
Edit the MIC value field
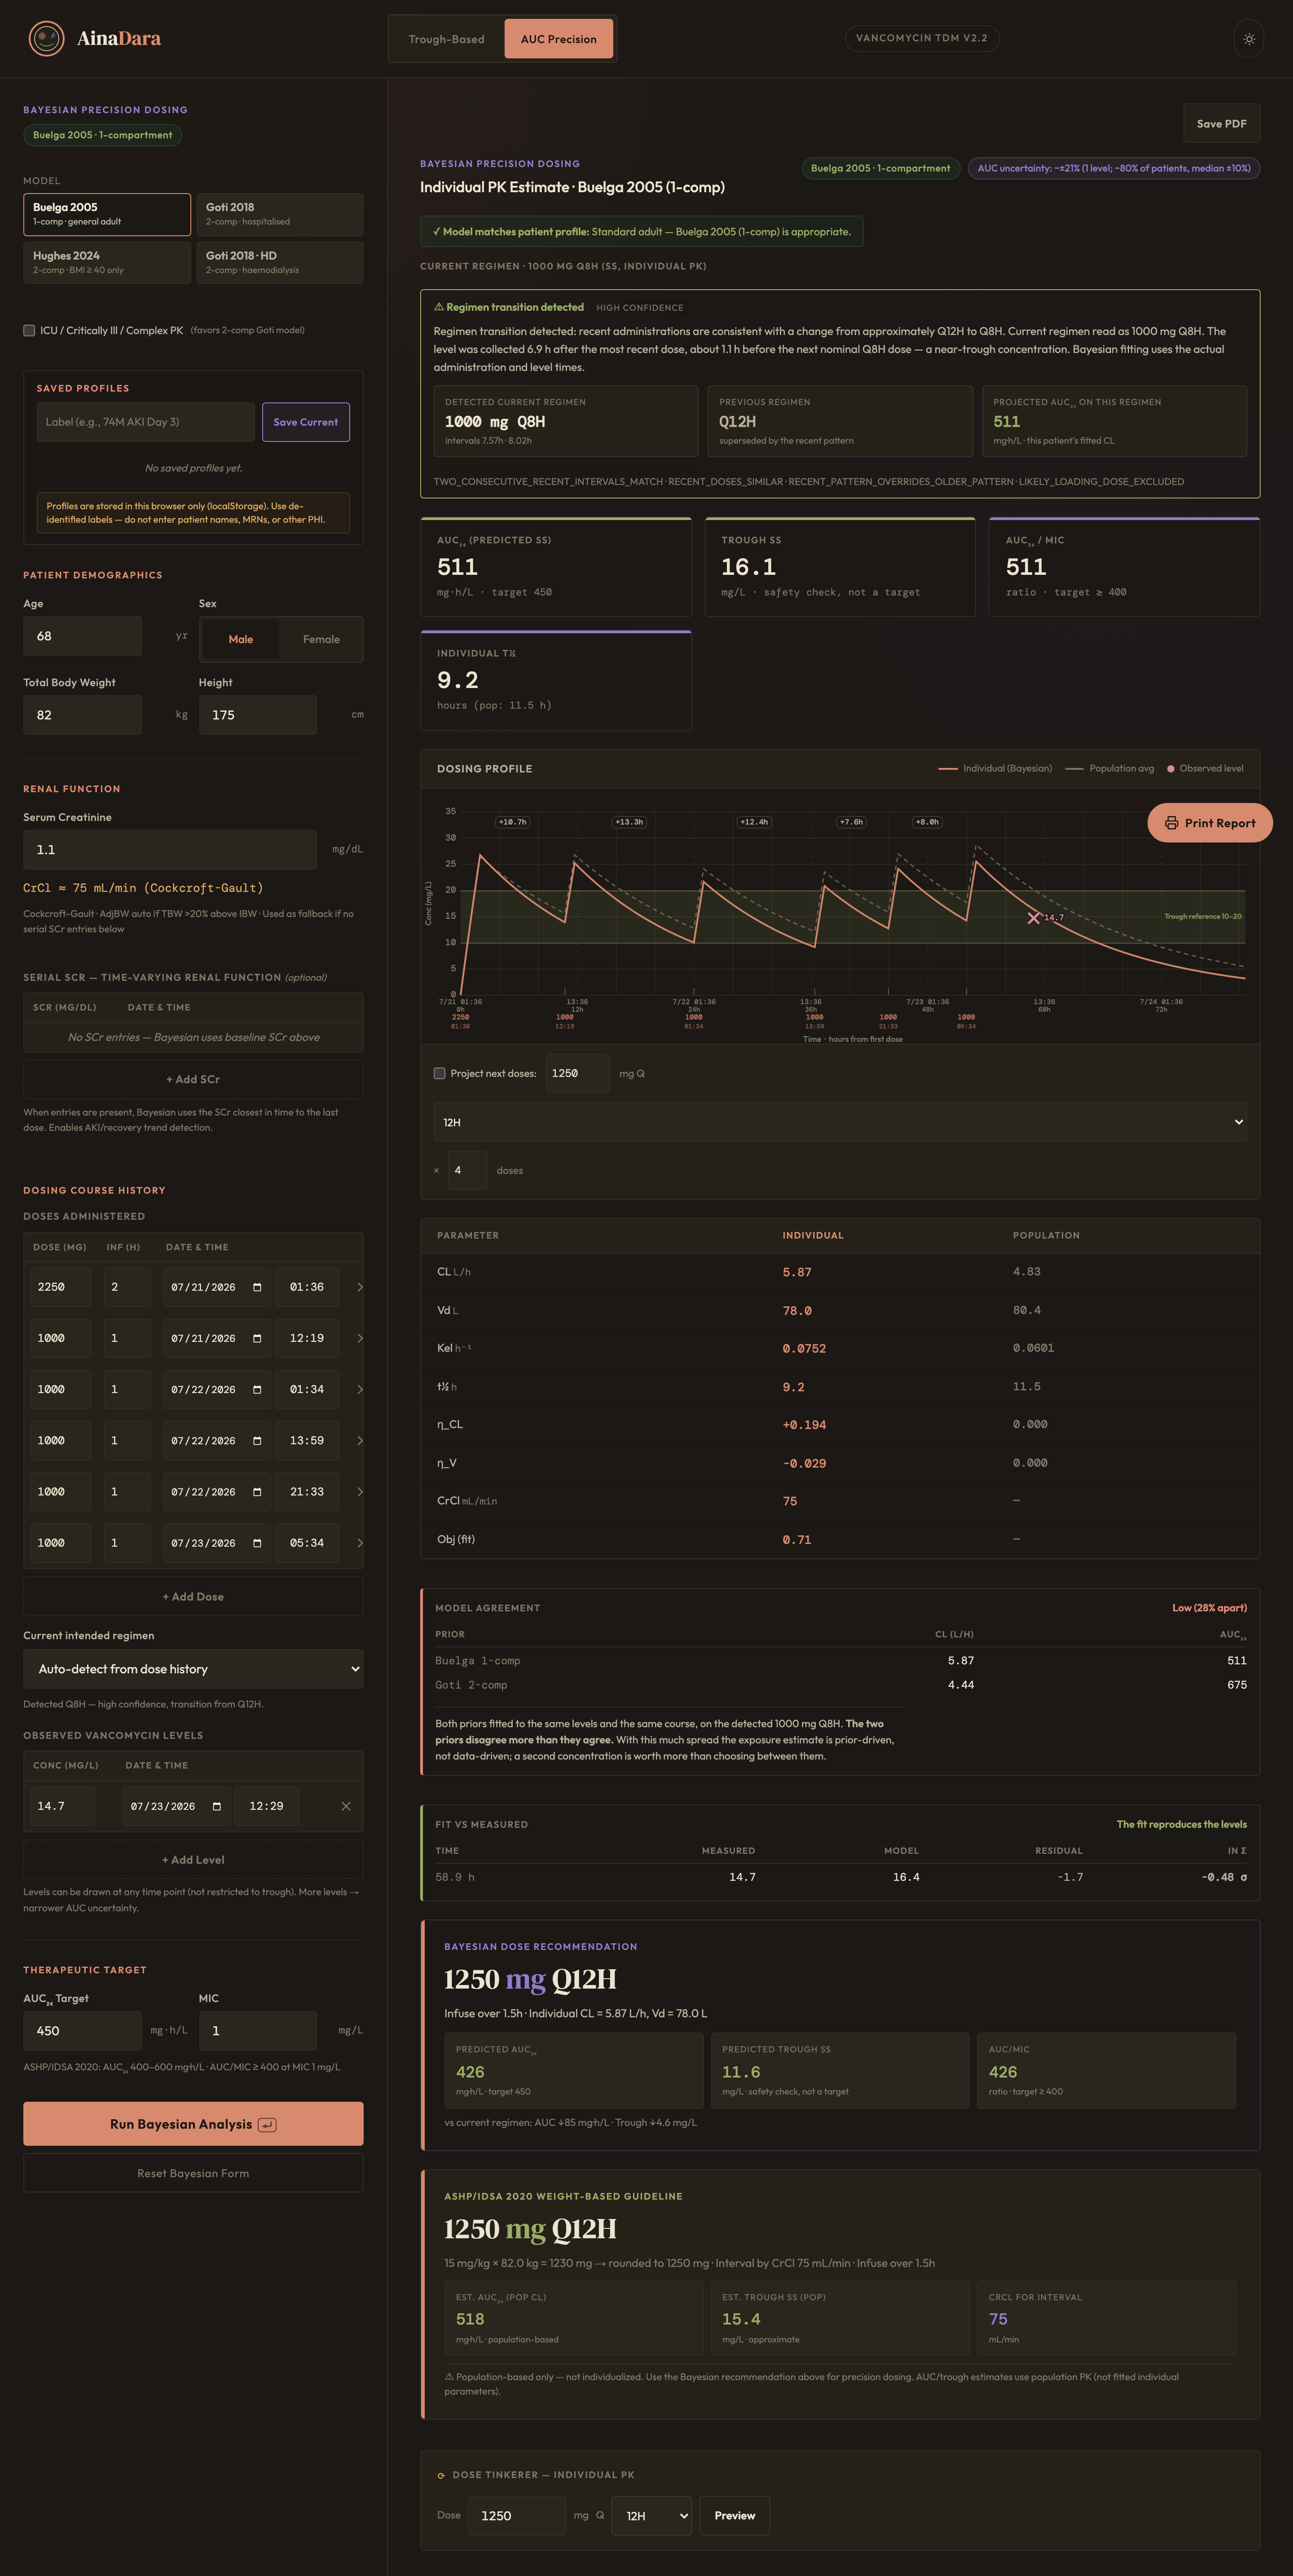tap(258, 2031)
